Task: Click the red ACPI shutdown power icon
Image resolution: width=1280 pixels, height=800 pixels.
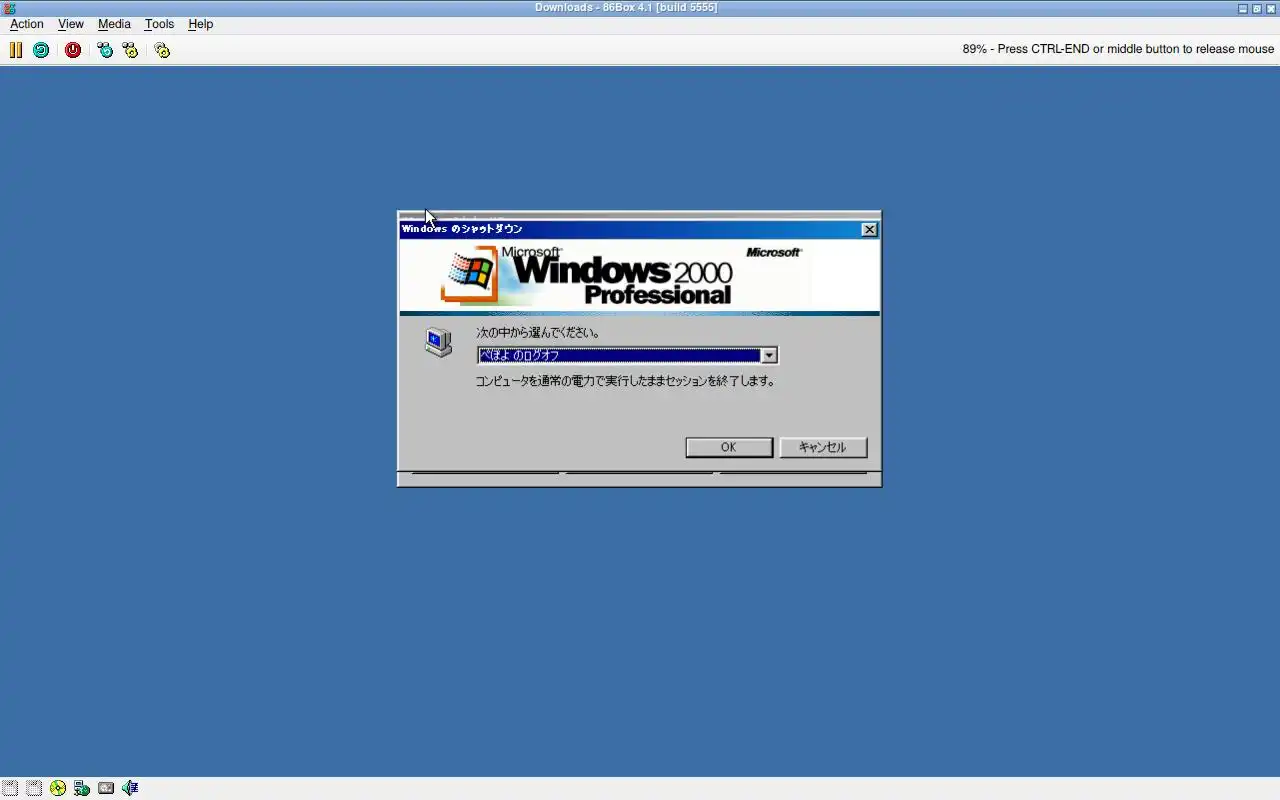Action: click(73, 49)
